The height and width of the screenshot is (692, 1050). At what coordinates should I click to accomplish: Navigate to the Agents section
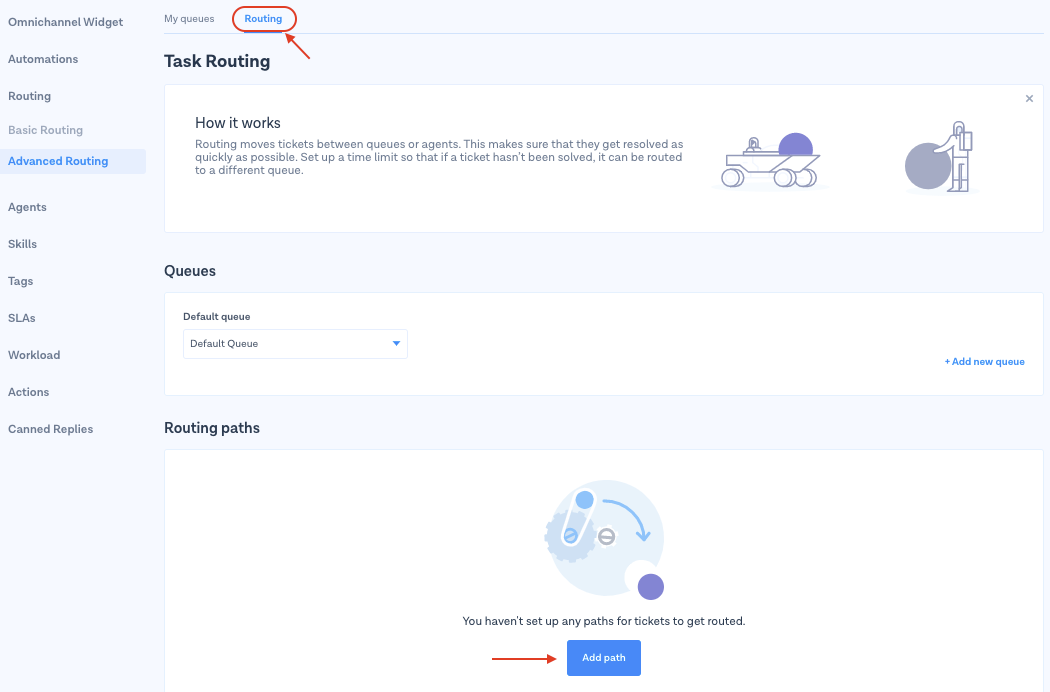tap(28, 207)
